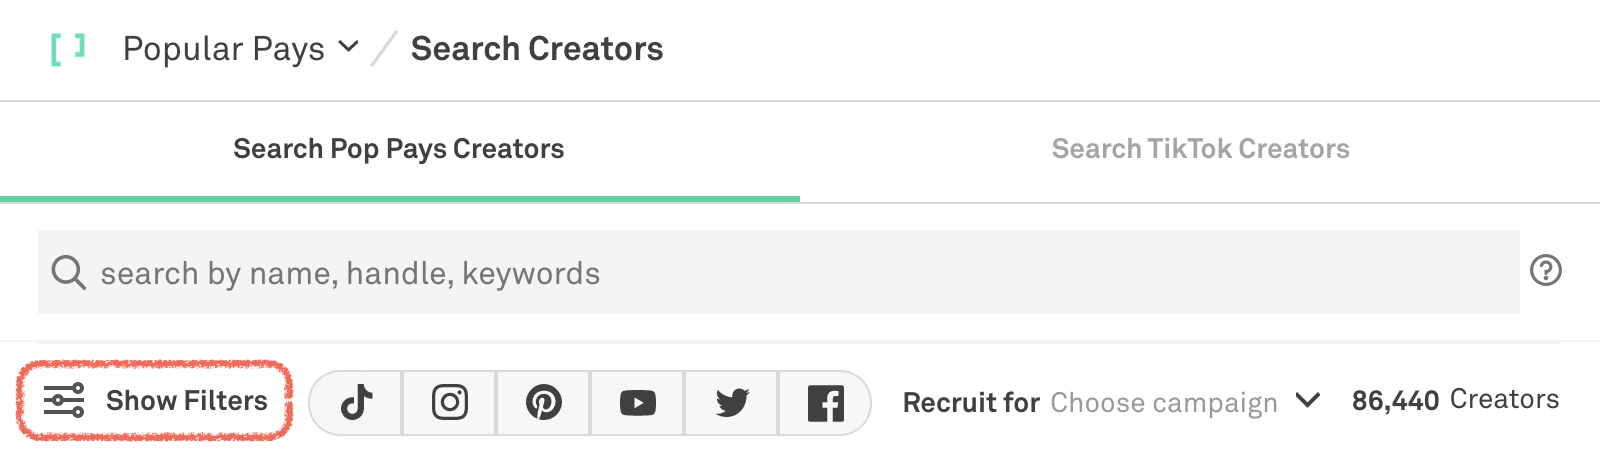Expand the chevron next to Popular Pays
The image size is (1600, 460).
[x=348, y=46]
